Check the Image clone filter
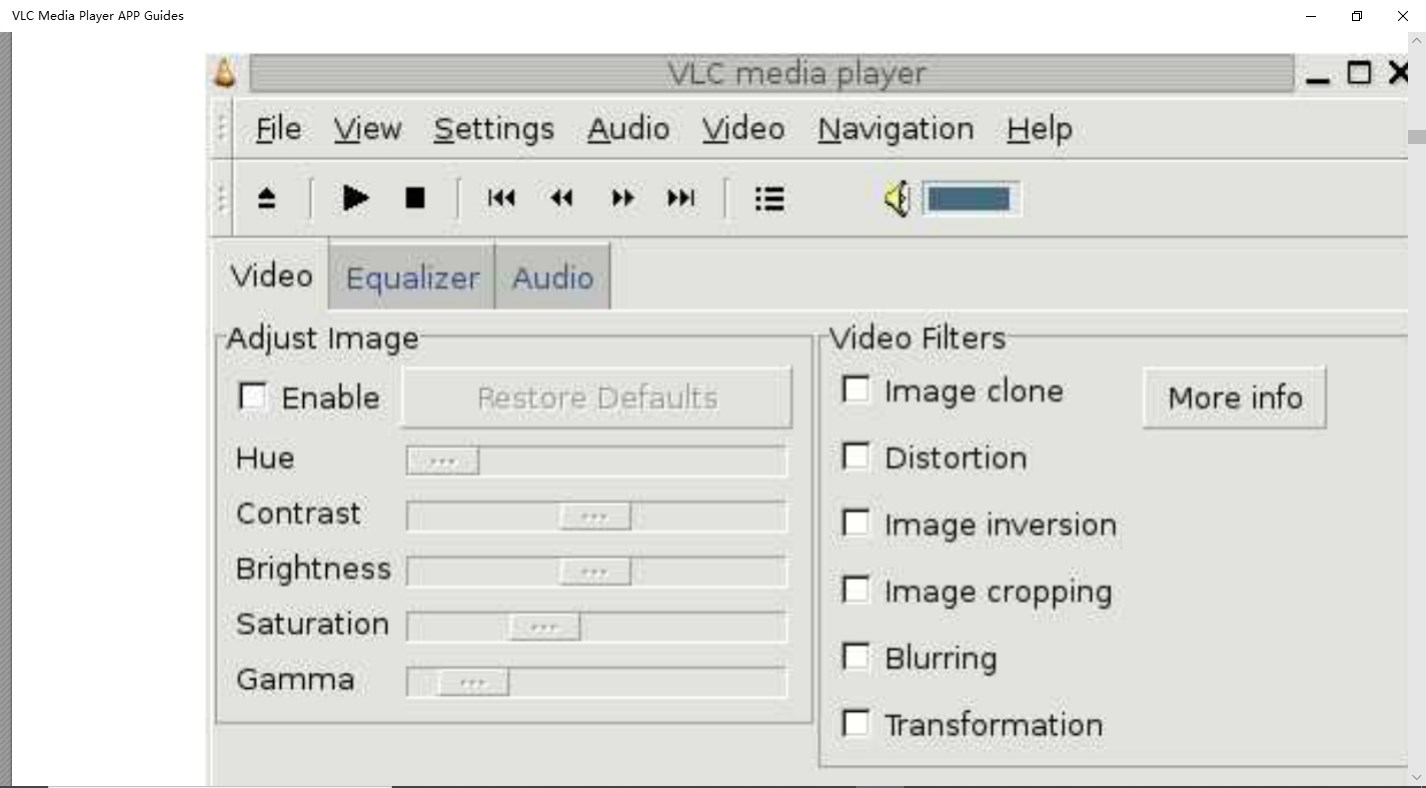 tap(856, 390)
